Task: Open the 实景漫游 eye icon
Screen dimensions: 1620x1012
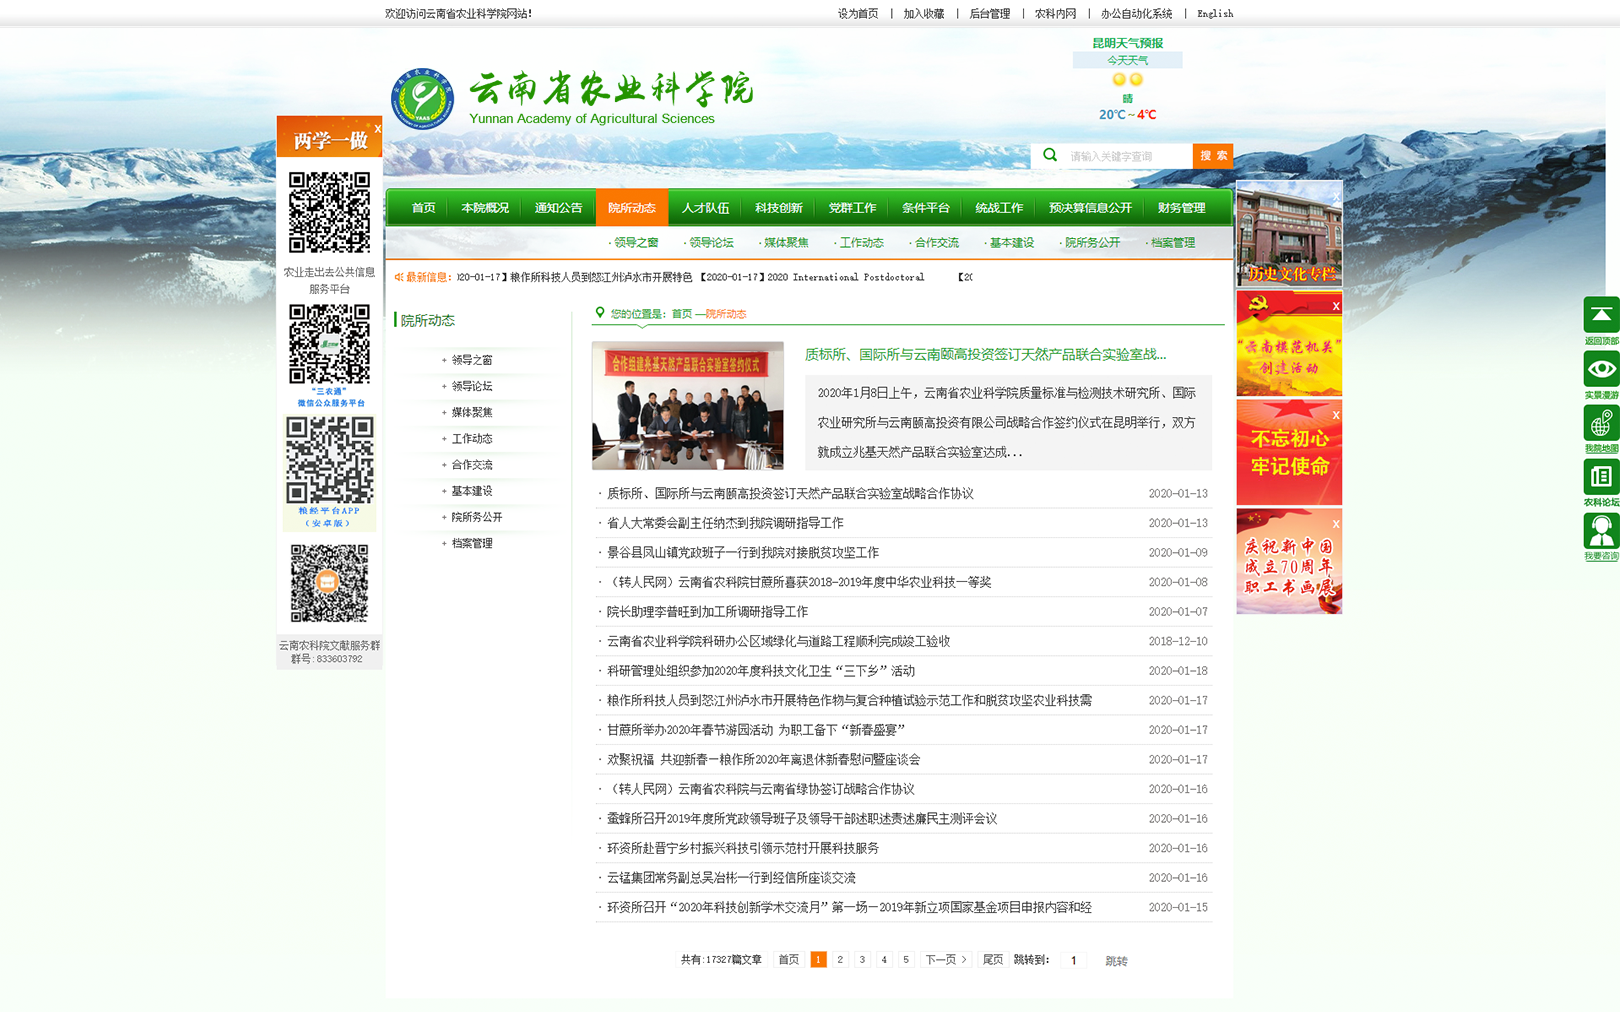Action: tap(1600, 370)
